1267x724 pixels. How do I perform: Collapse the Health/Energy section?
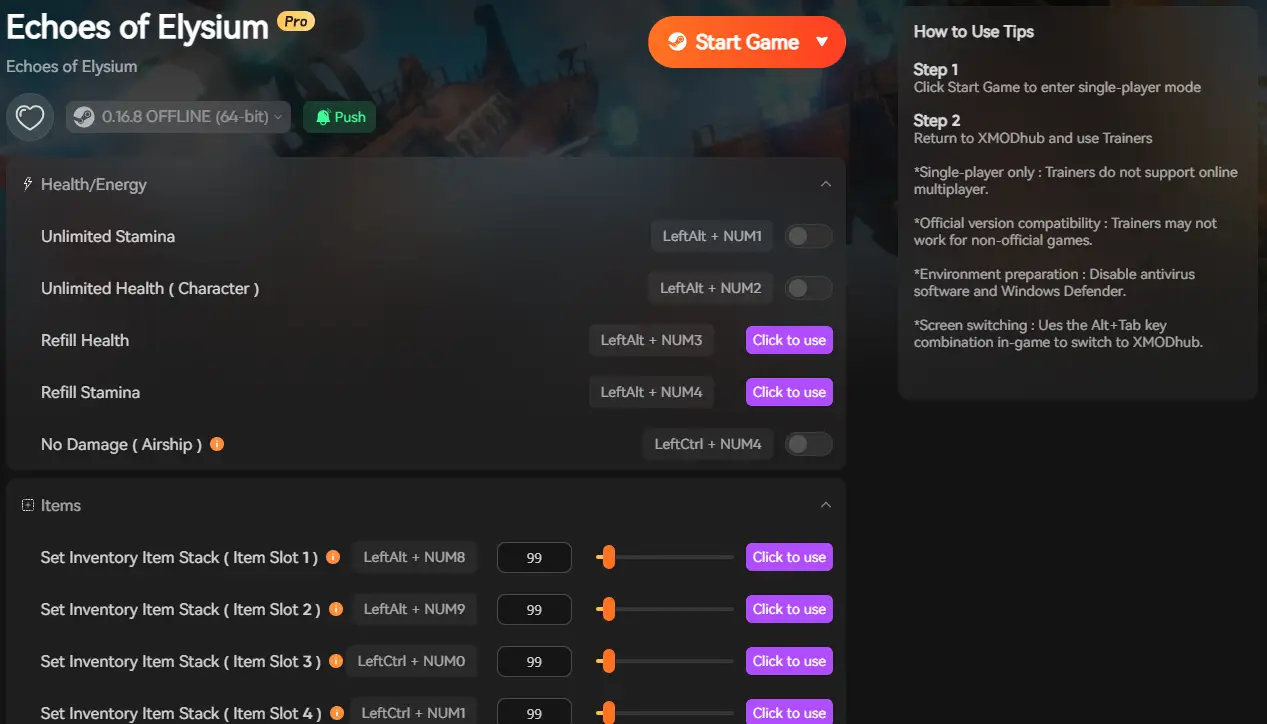(x=825, y=184)
